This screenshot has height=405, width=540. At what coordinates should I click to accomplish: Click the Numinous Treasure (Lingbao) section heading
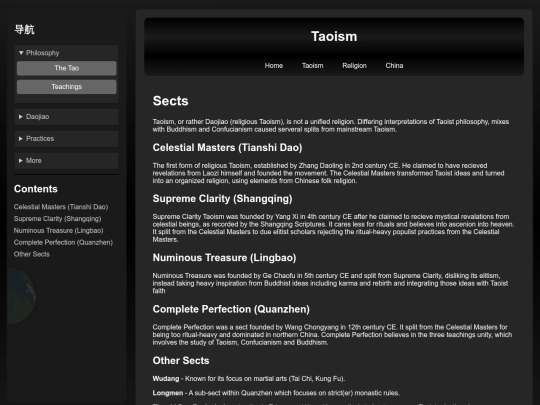[225, 258]
